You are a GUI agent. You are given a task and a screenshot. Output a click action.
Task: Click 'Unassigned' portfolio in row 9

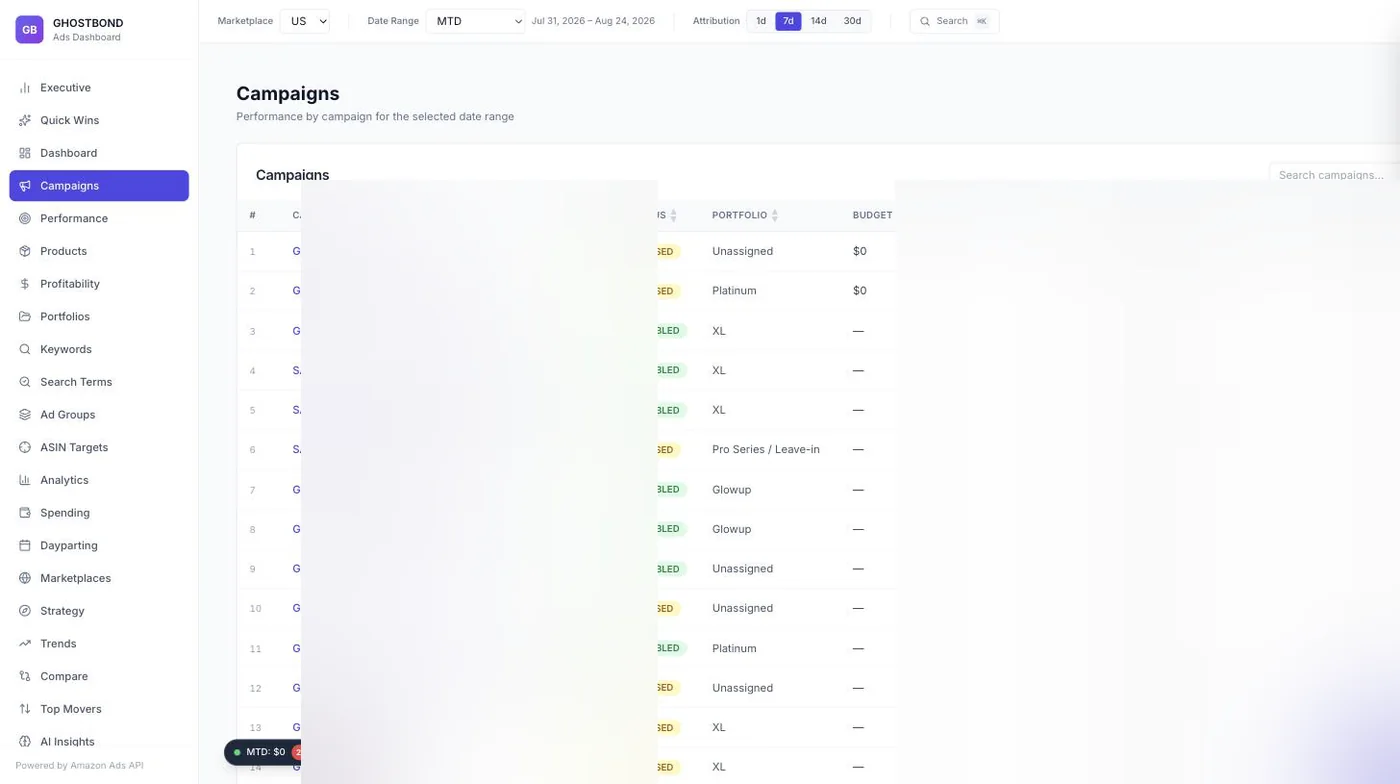click(742, 569)
